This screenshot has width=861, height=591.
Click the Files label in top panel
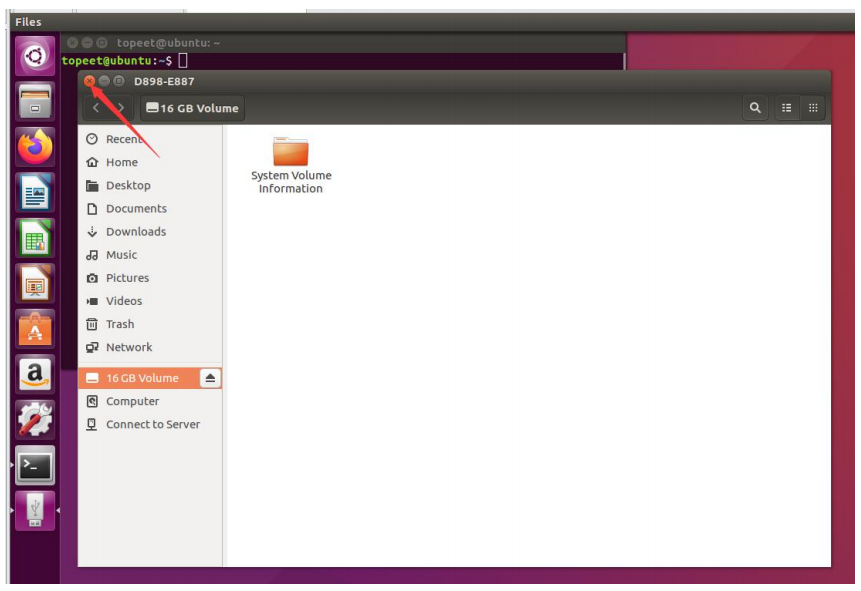[x=28, y=22]
